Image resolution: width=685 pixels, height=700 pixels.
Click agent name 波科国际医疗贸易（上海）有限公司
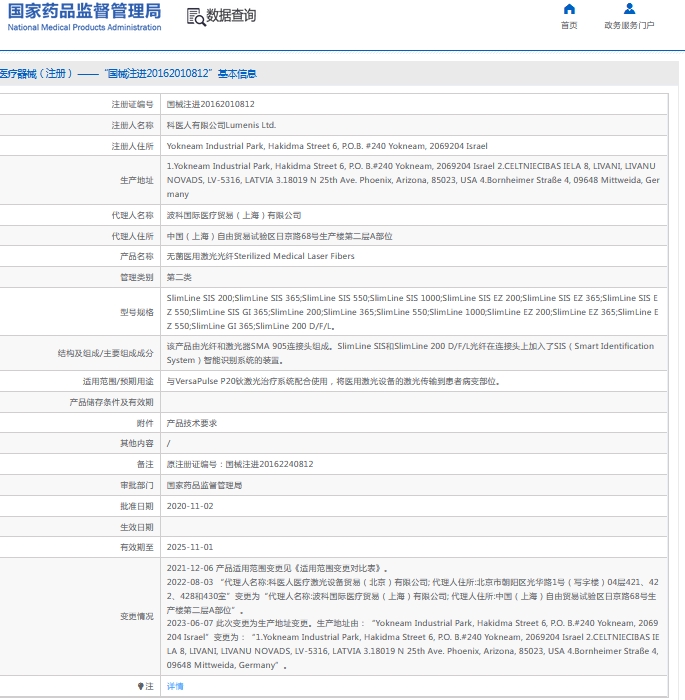point(234,215)
